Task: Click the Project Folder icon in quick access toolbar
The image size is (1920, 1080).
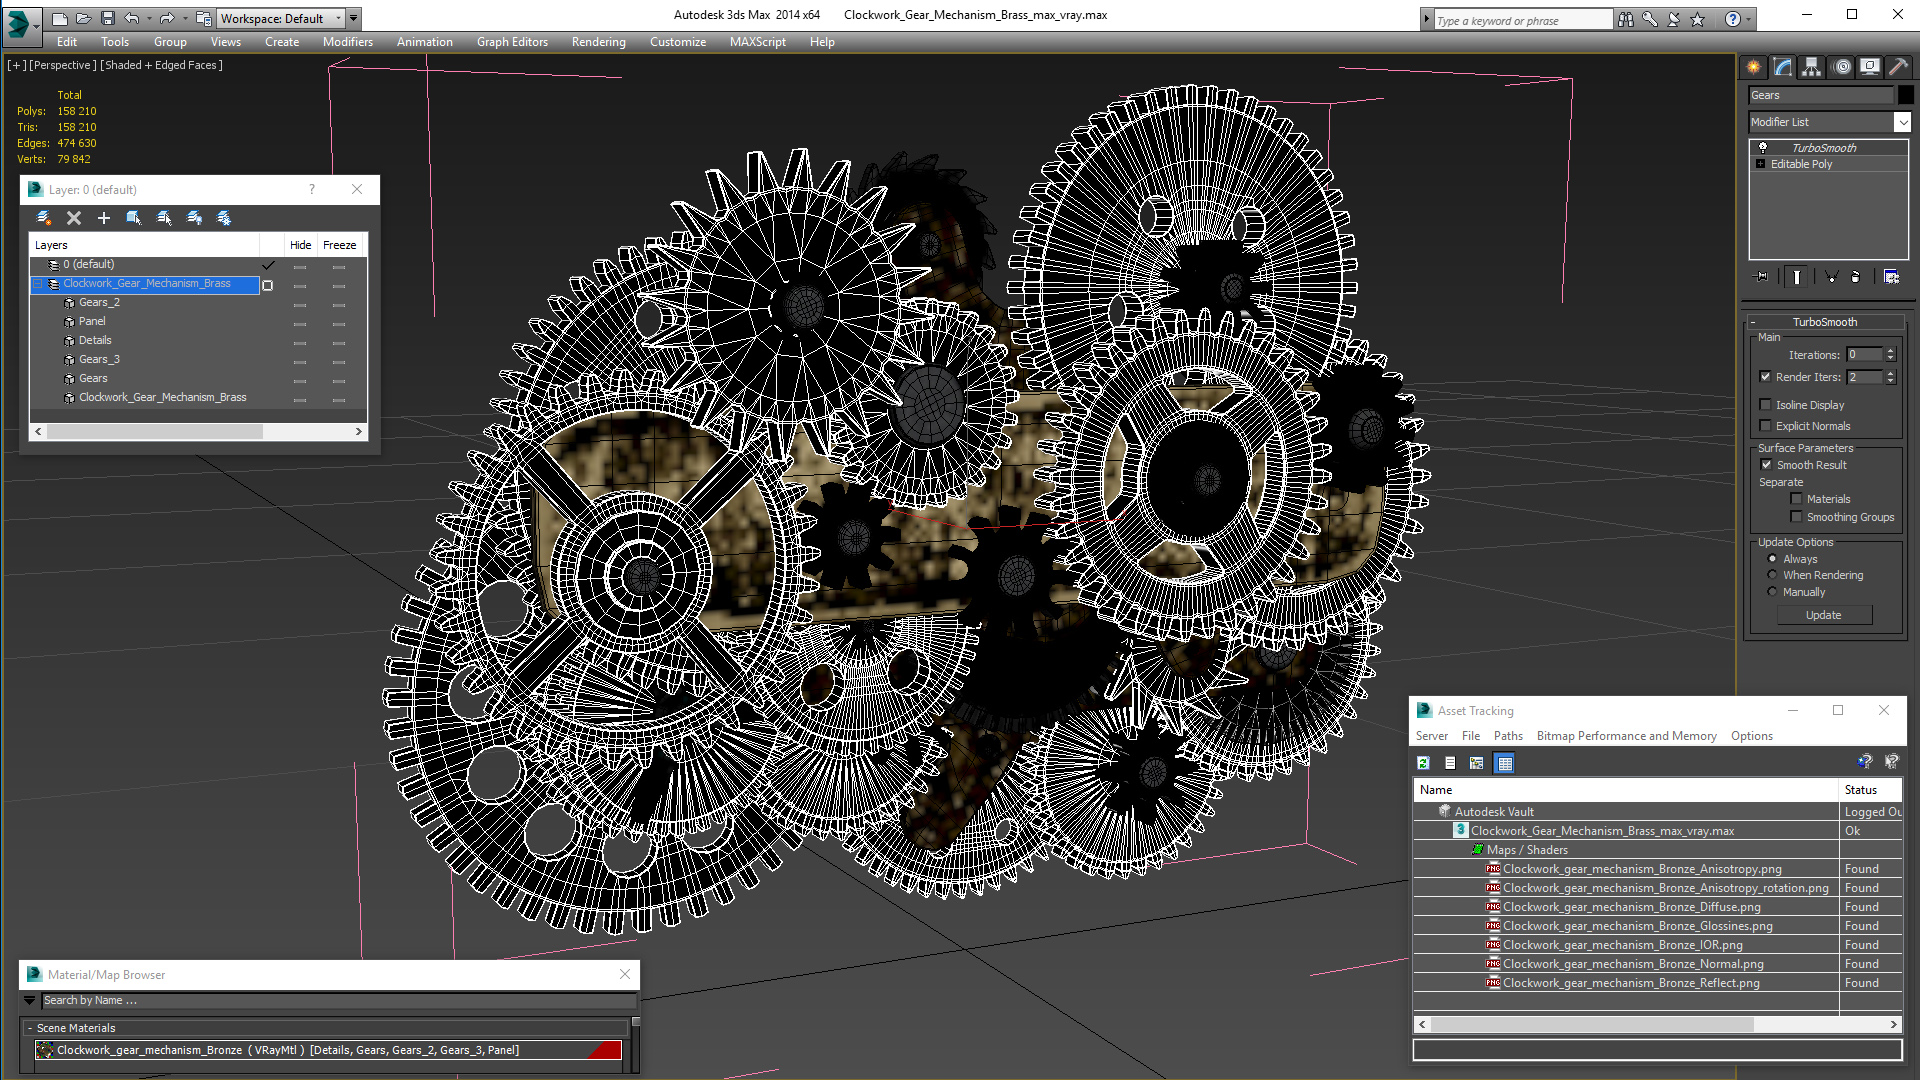Action: tap(203, 18)
